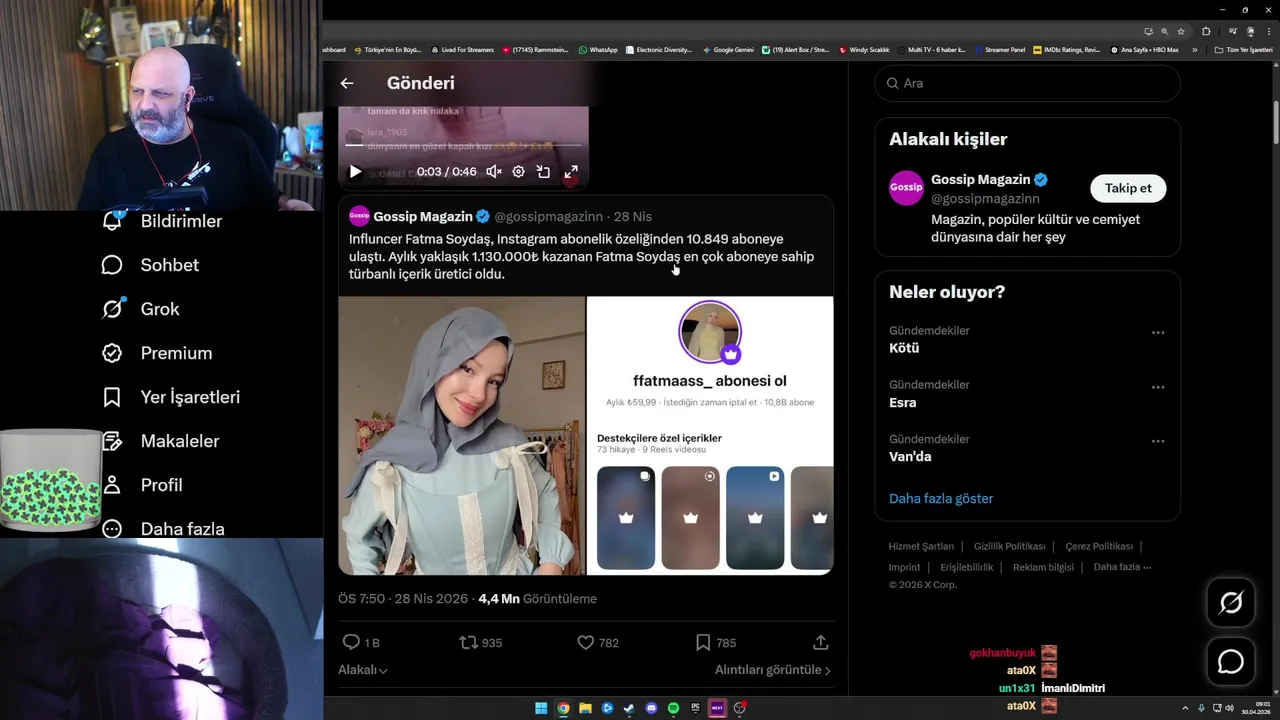Reply to the post (1 B)
Screen dimensions: 1280x720
pyautogui.click(x=361, y=642)
